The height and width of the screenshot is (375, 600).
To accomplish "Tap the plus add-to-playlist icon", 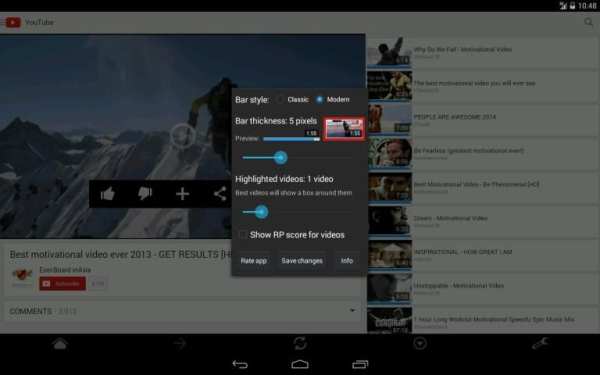I will point(183,194).
